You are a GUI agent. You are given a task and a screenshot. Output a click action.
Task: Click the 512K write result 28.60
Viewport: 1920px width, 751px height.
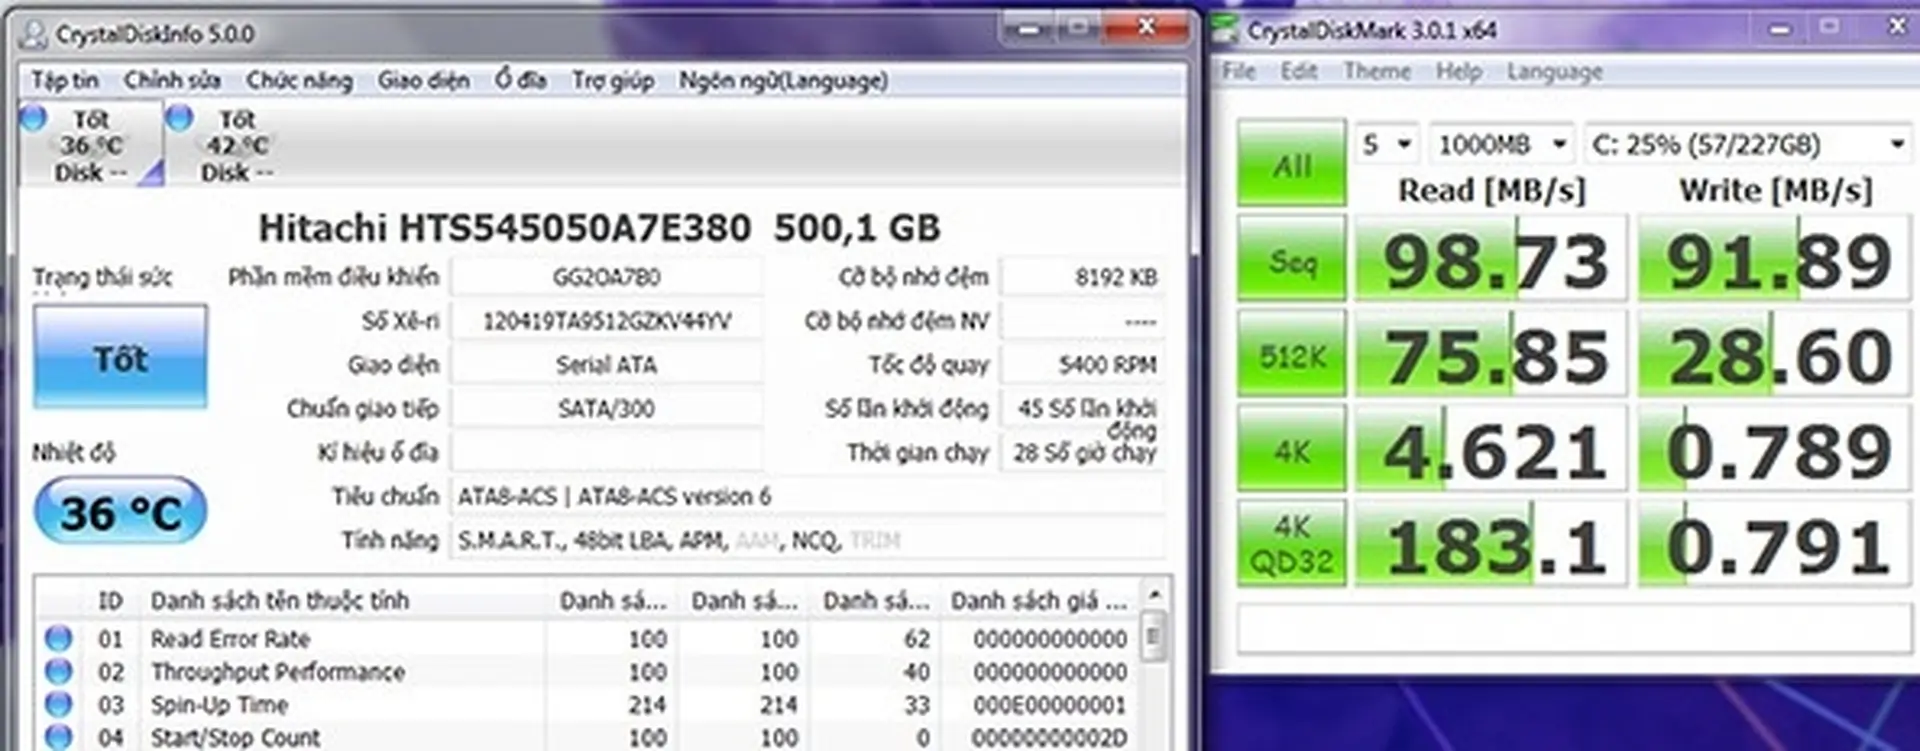pos(1774,354)
